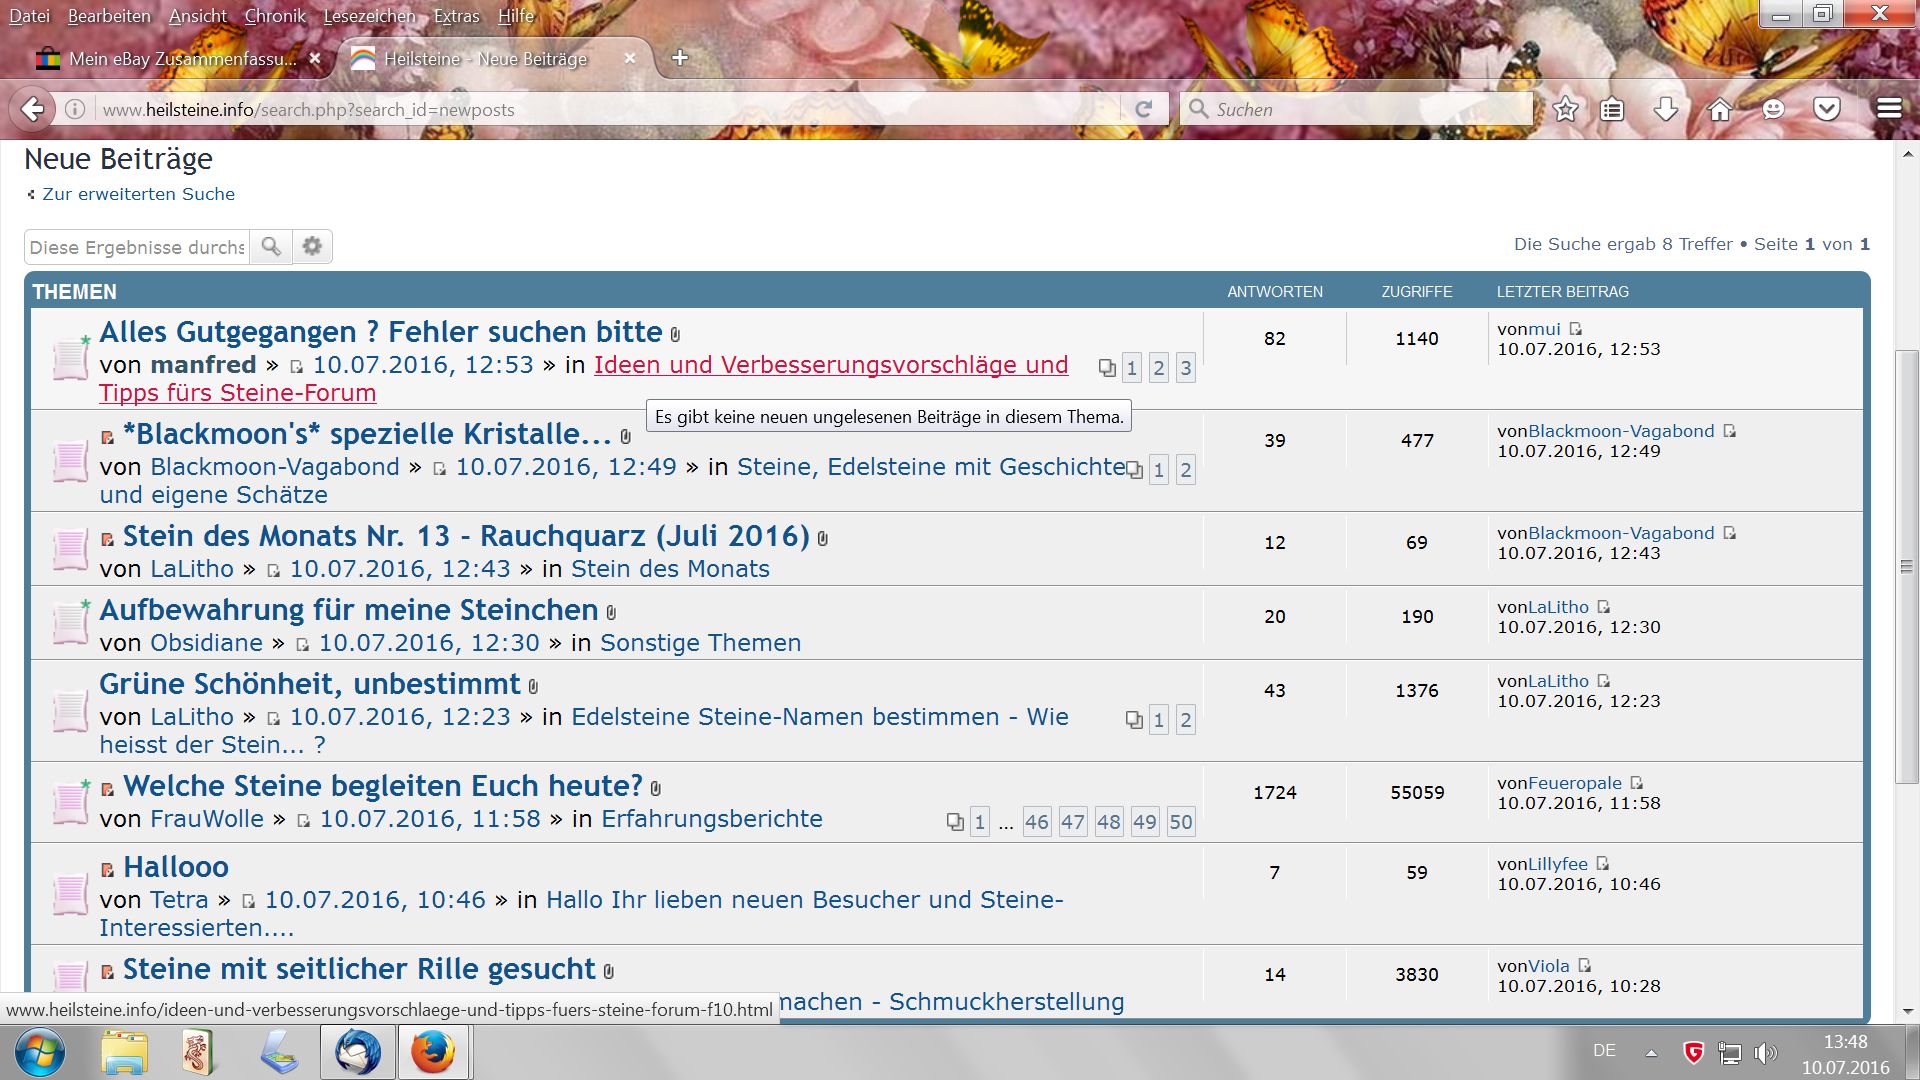The width and height of the screenshot is (1920, 1080).
Task: Click the Diese Ergebnisse durchsuchen field
Action: tap(137, 247)
